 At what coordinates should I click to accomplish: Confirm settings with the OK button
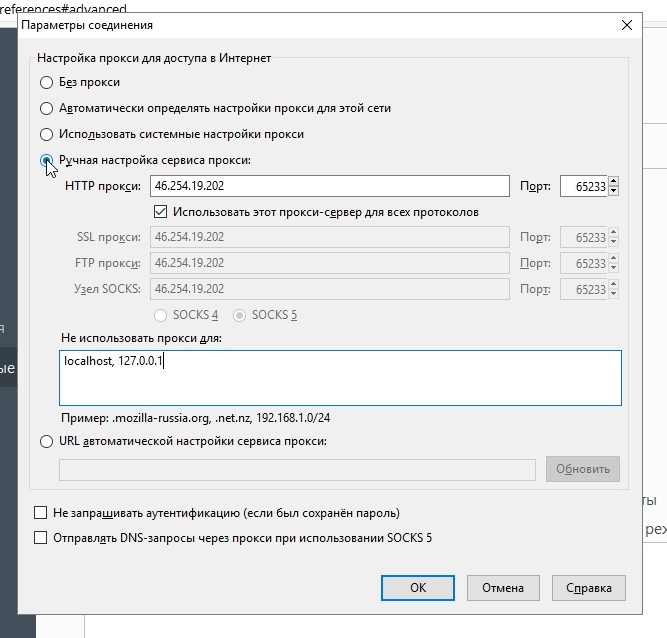[x=418, y=588]
